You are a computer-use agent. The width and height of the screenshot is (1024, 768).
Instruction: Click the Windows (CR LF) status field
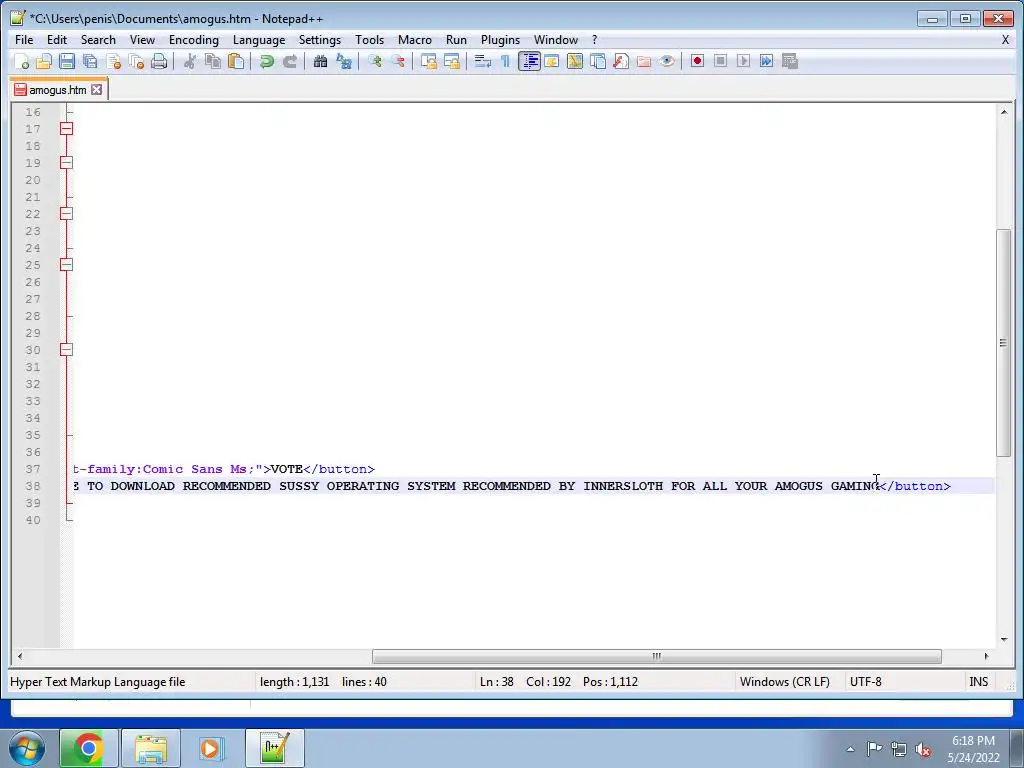(x=784, y=682)
